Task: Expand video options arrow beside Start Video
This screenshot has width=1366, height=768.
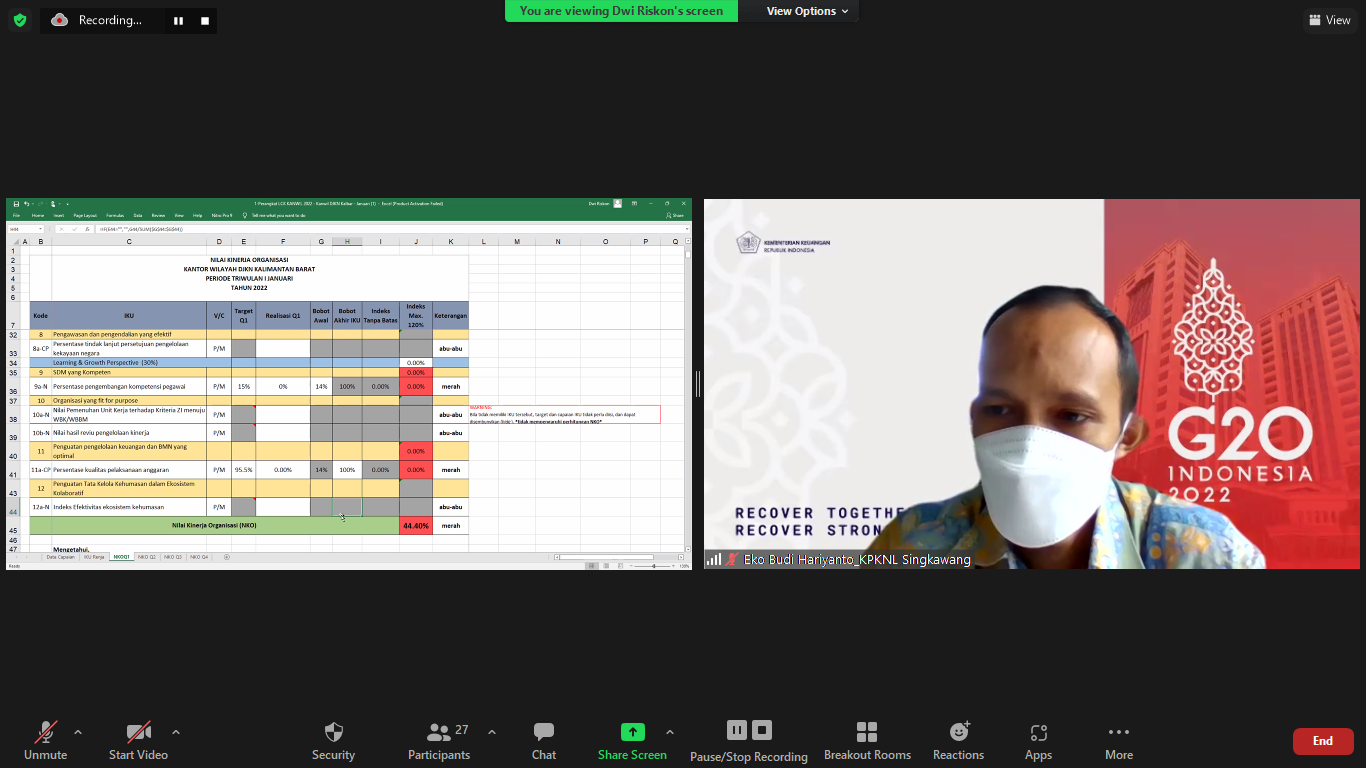Action: pos(176,732)
